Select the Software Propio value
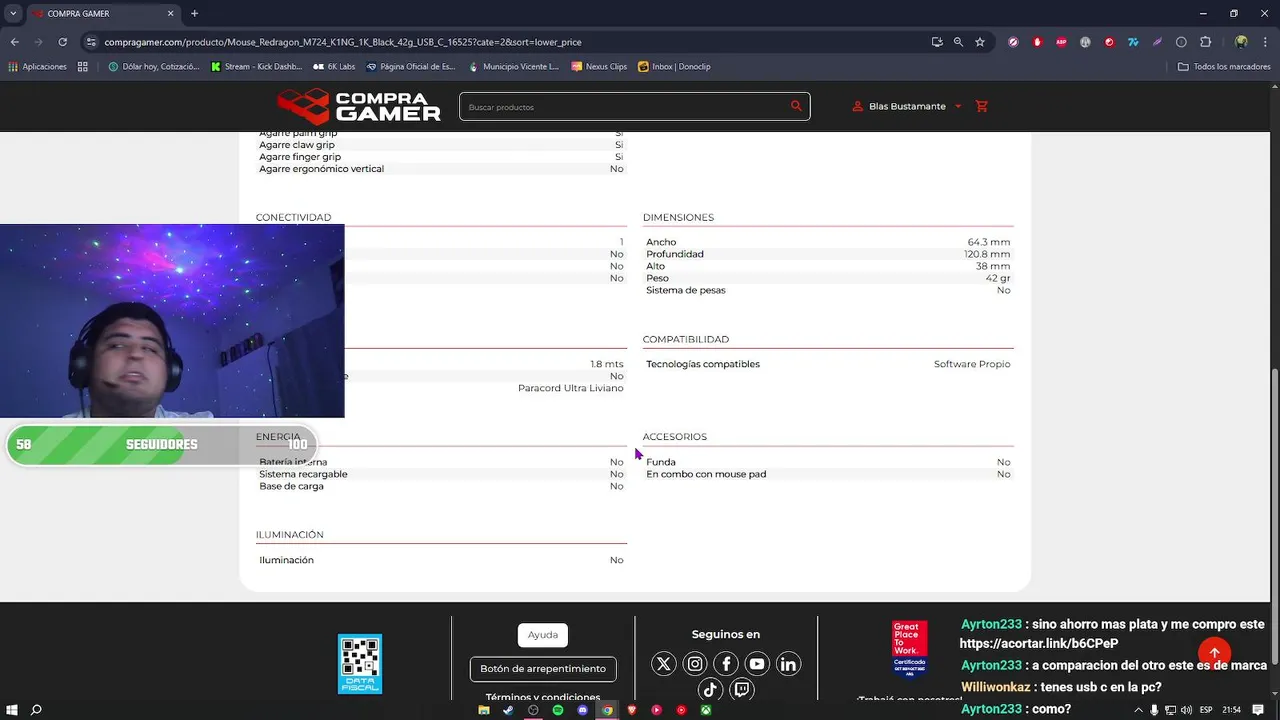This screenshot has width=1280, height=720. coord(972,364)
